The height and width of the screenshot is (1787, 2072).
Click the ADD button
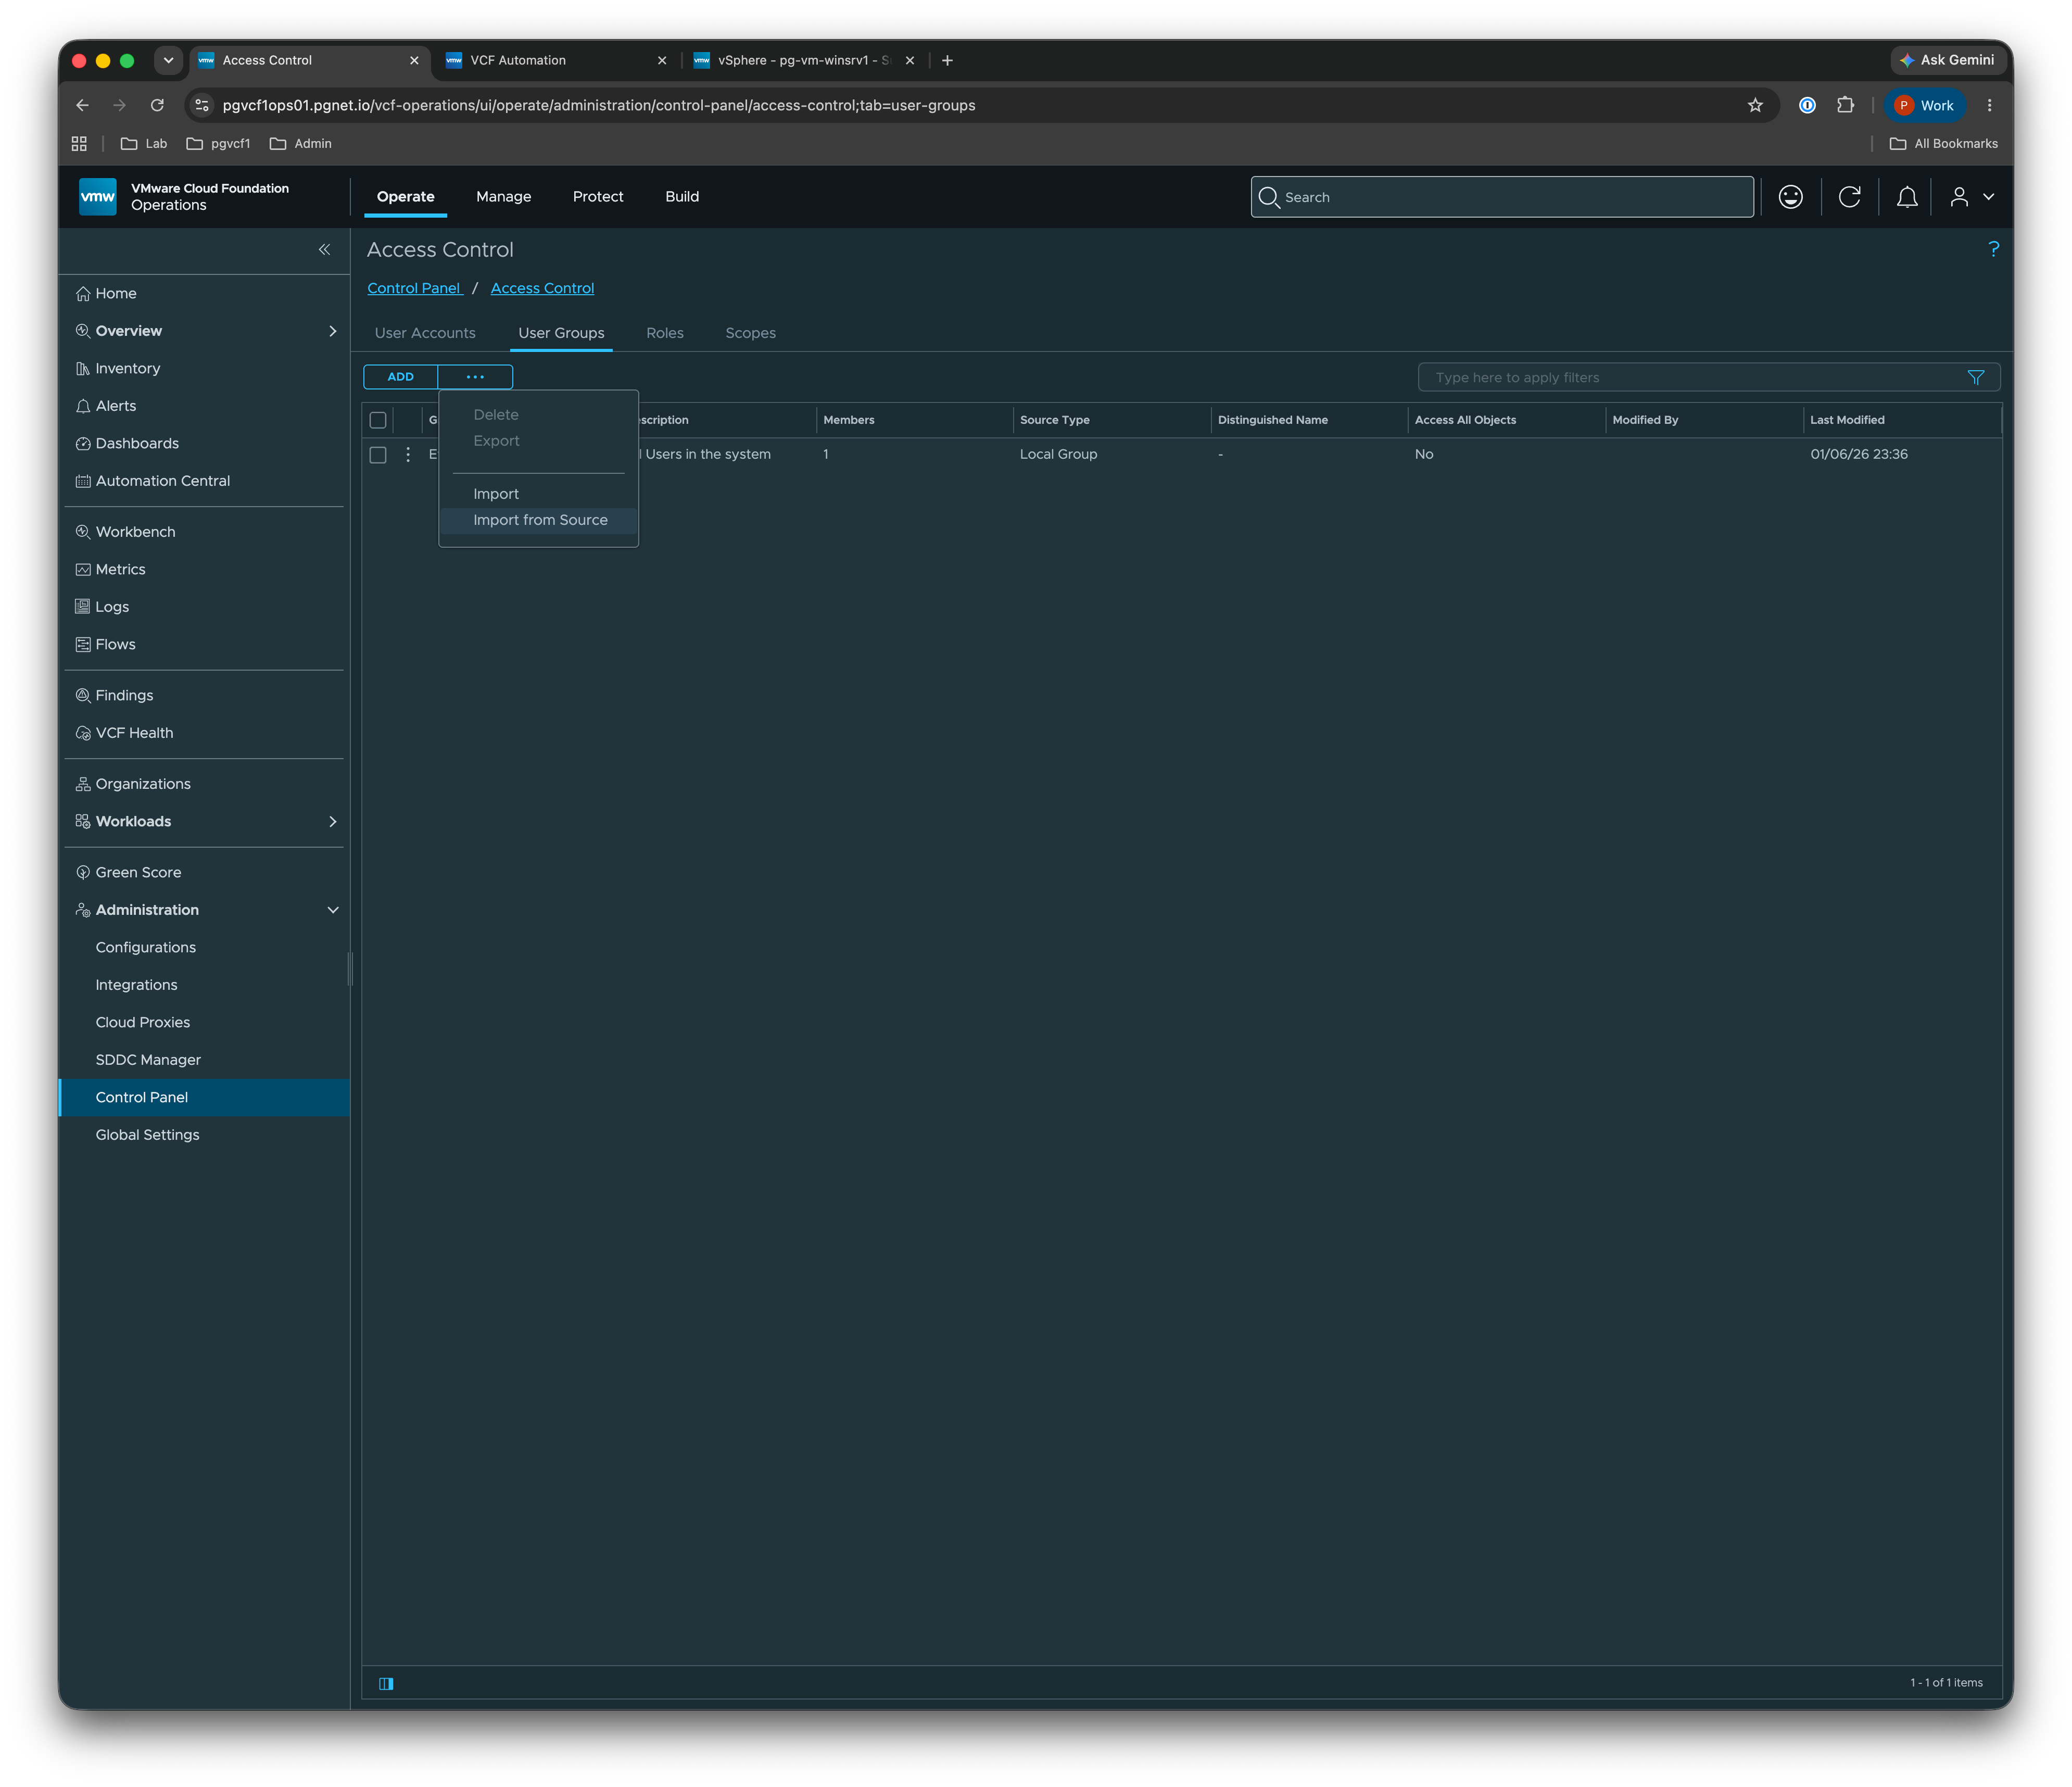pyautogui.click(x=401, y=377)
